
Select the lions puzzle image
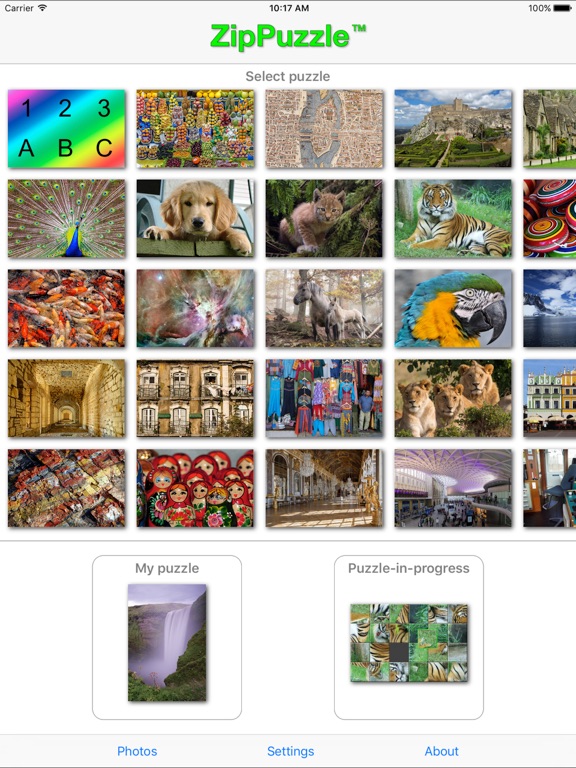[453, 398]
